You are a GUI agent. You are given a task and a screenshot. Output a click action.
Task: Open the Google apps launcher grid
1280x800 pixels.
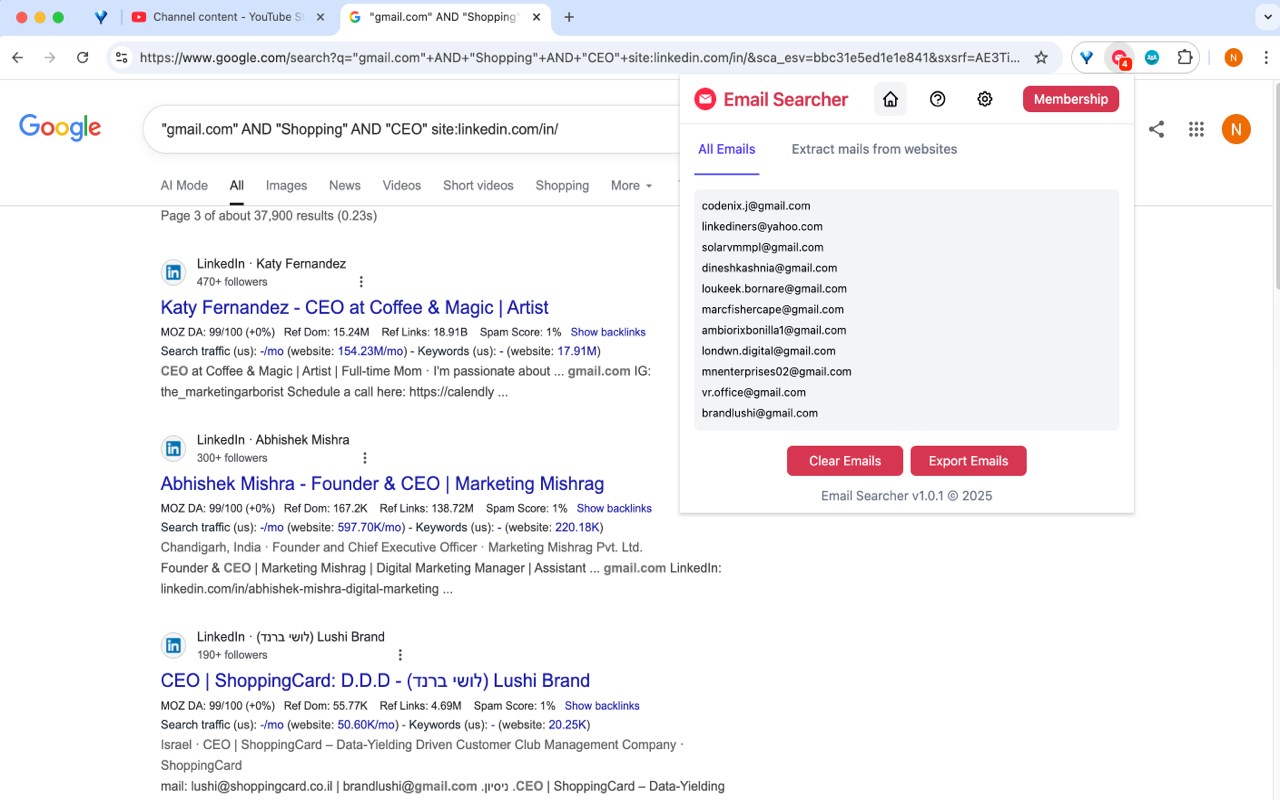1196,129
